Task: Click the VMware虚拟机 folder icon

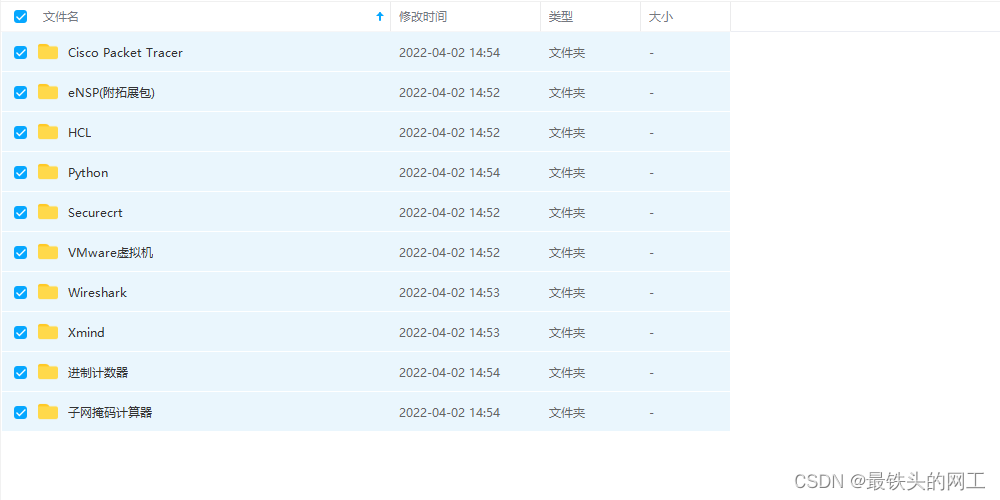Action: point(48,252)
